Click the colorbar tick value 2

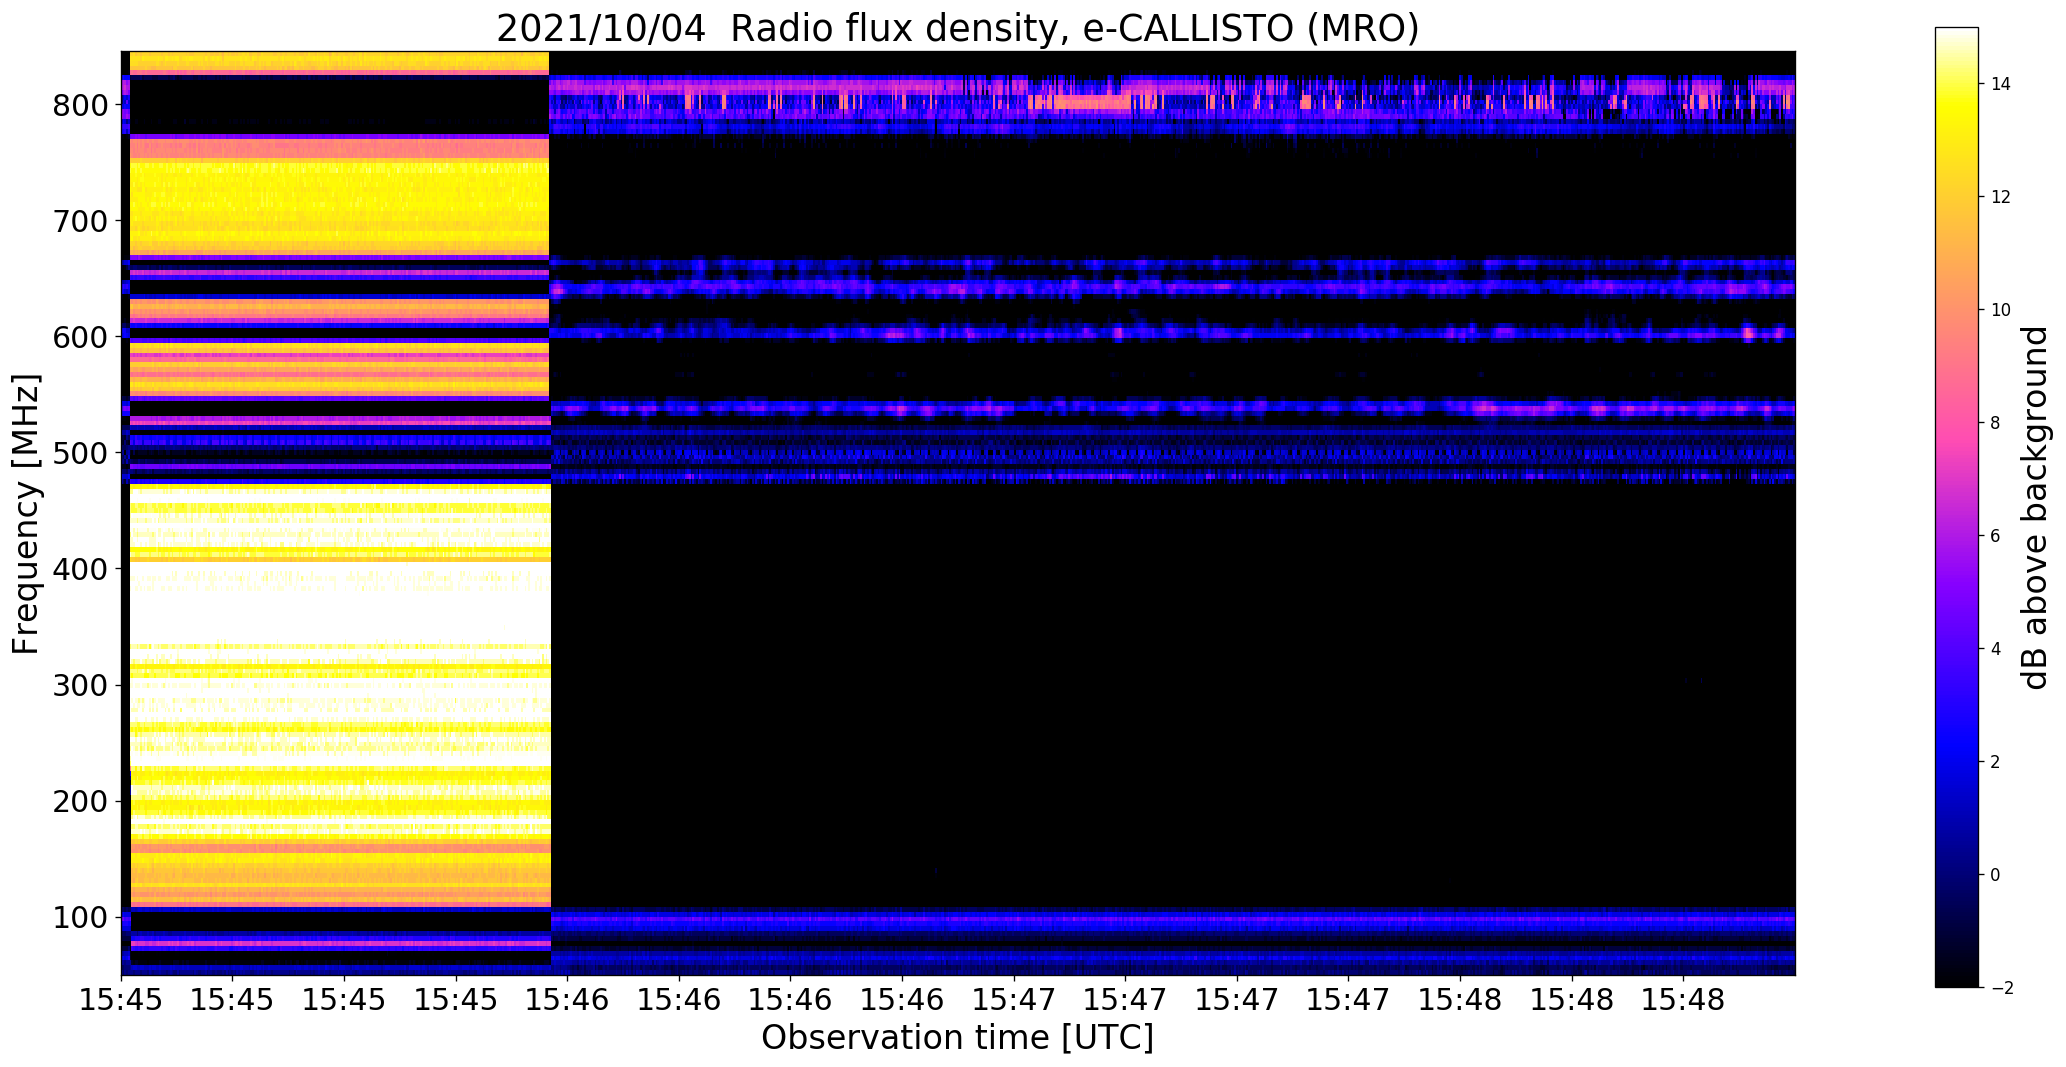pyautogui.click(x=1995, y=762)
